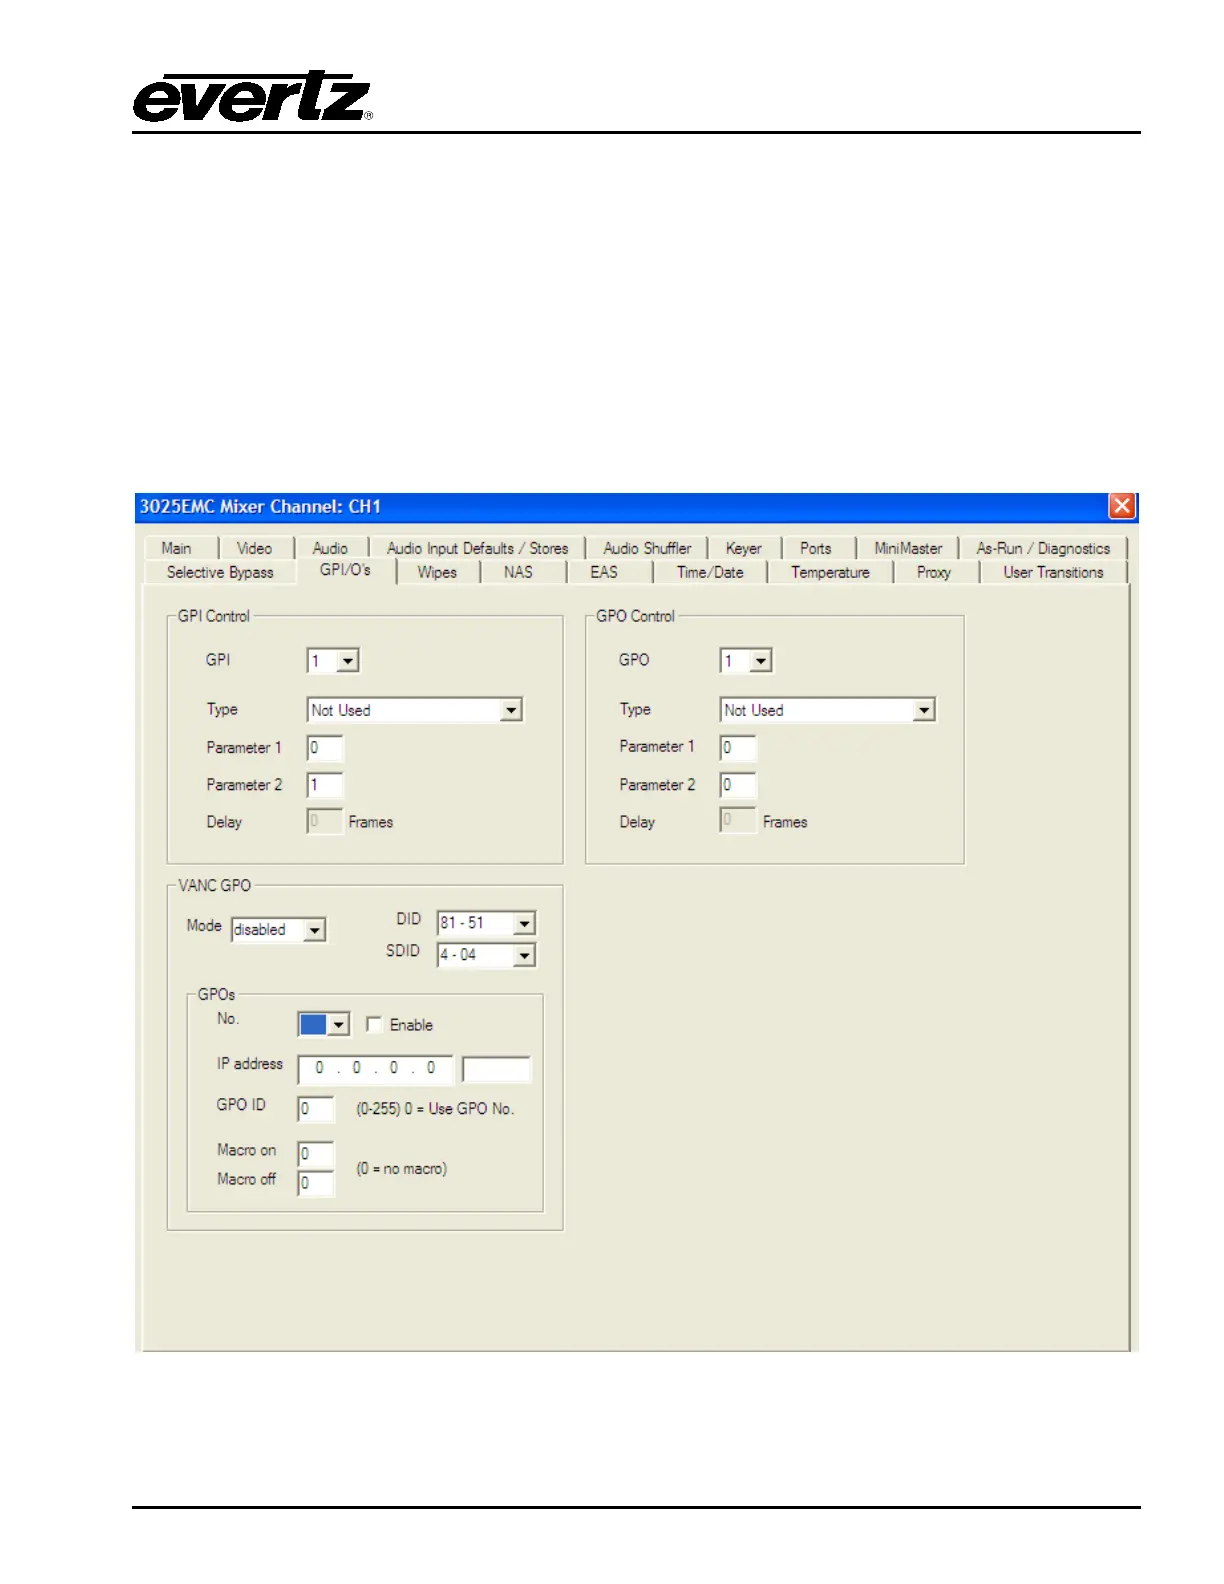Viewport: 1224px width, 1584px height.
Task: Click the blank field beside IP address
Action: 497,1069
